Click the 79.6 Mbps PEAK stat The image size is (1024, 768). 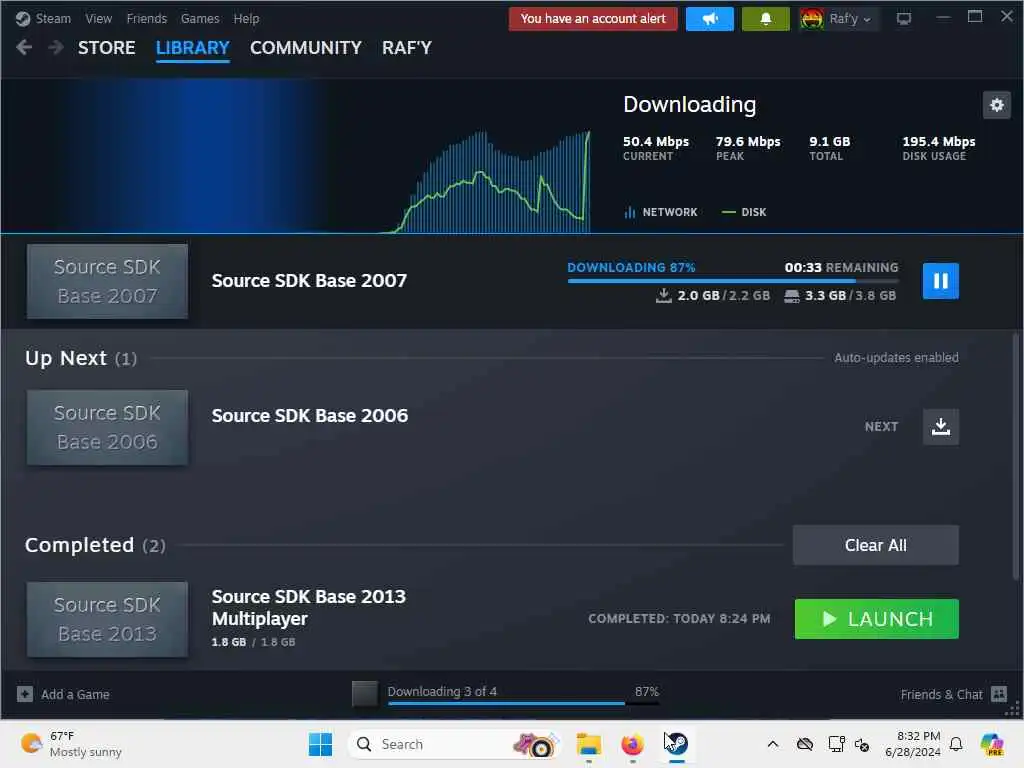[x=748, y=148]
